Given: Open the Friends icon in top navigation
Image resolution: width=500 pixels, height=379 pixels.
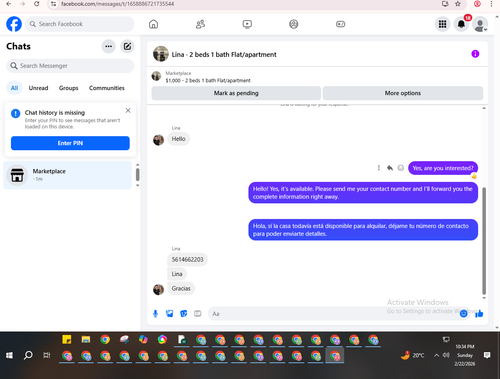Looking at the screenshot, I should click(x=200, y=24).
